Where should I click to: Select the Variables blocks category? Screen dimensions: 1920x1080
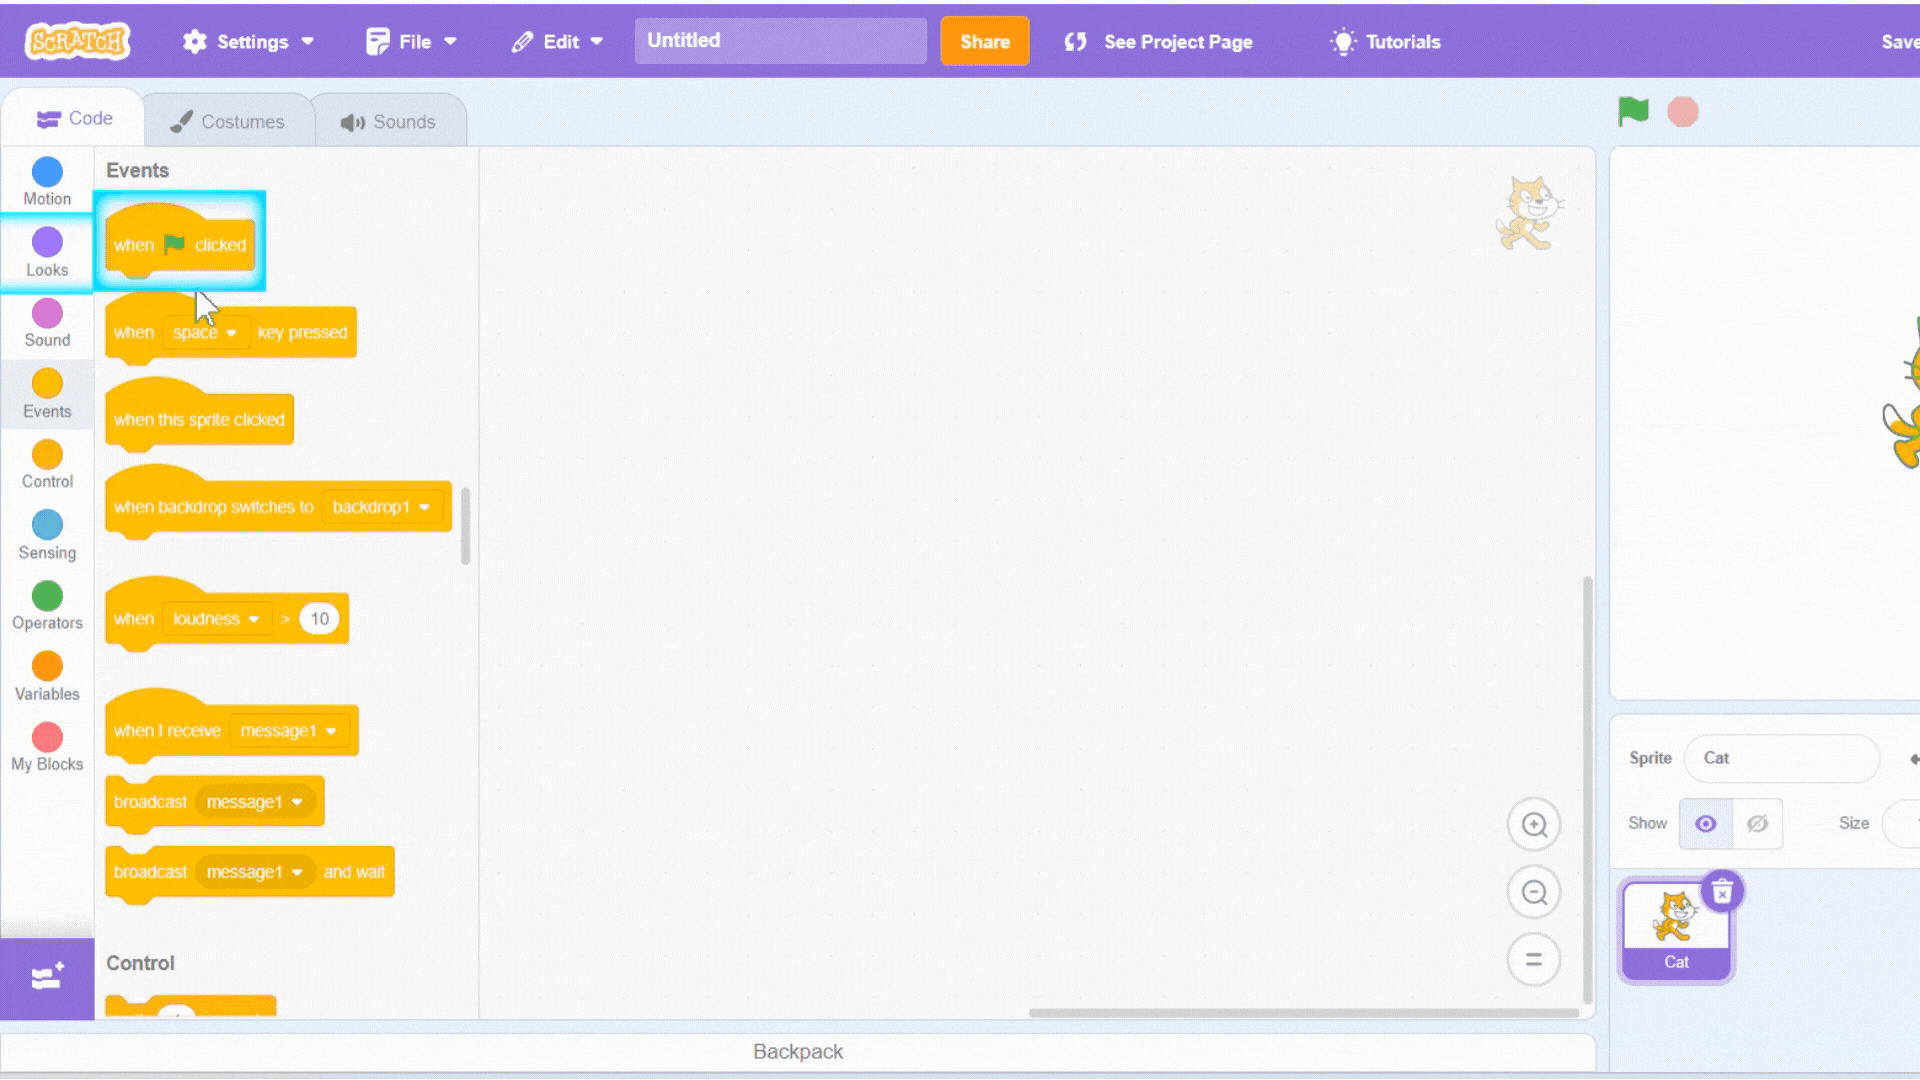click(47, 676)
